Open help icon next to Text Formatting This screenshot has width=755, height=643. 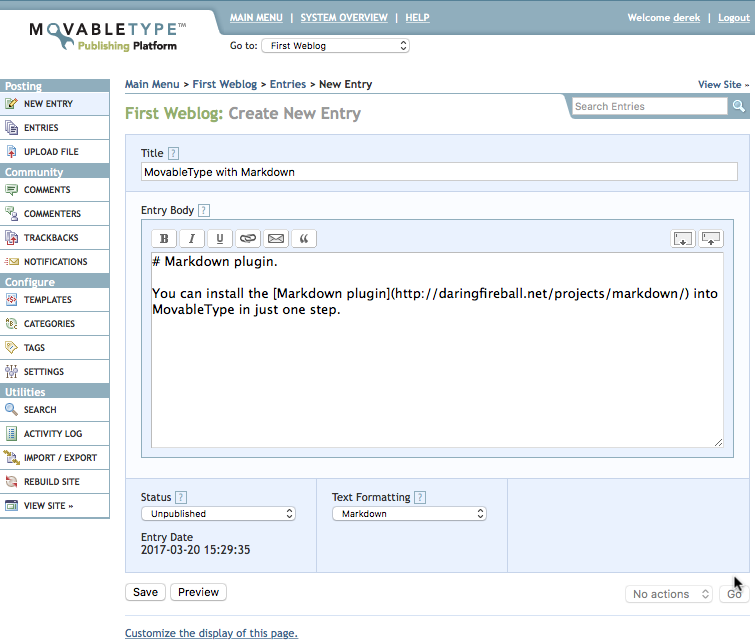[x=420, y=497]
